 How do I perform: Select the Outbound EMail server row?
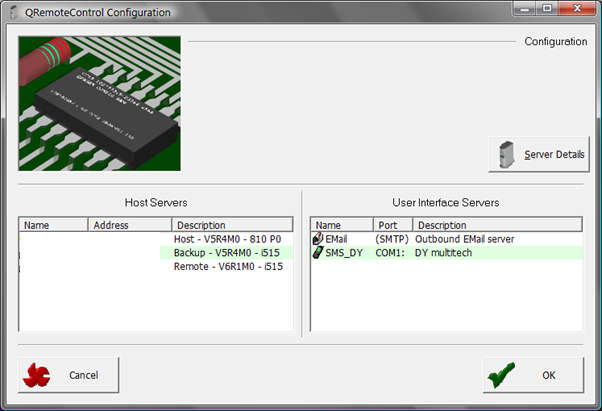(466, 239)
